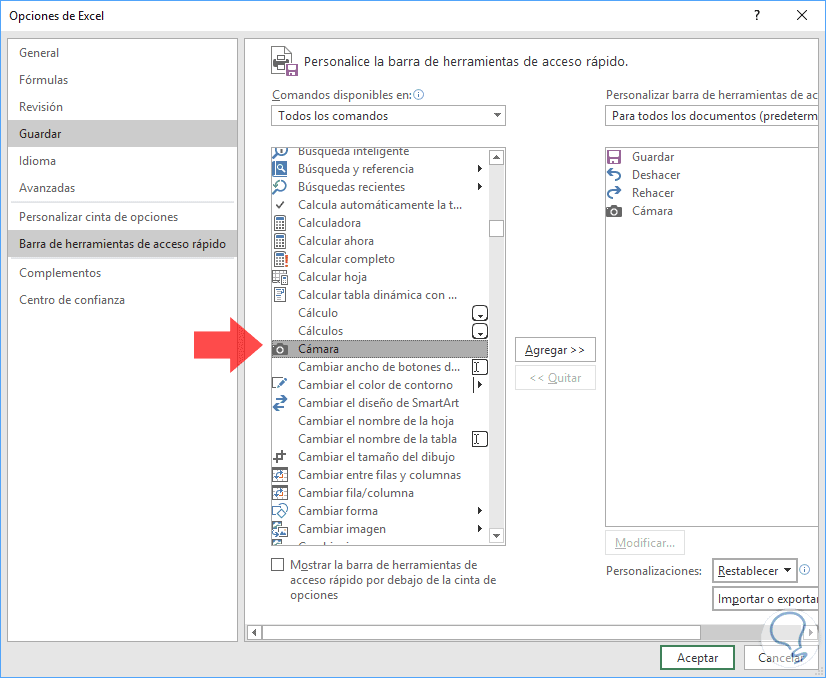Image resolution: width=826 pixels, height=678 pixels.
Task: Click the checkmark beside Calcula automáticamente
Action: [x=280, y=204]
